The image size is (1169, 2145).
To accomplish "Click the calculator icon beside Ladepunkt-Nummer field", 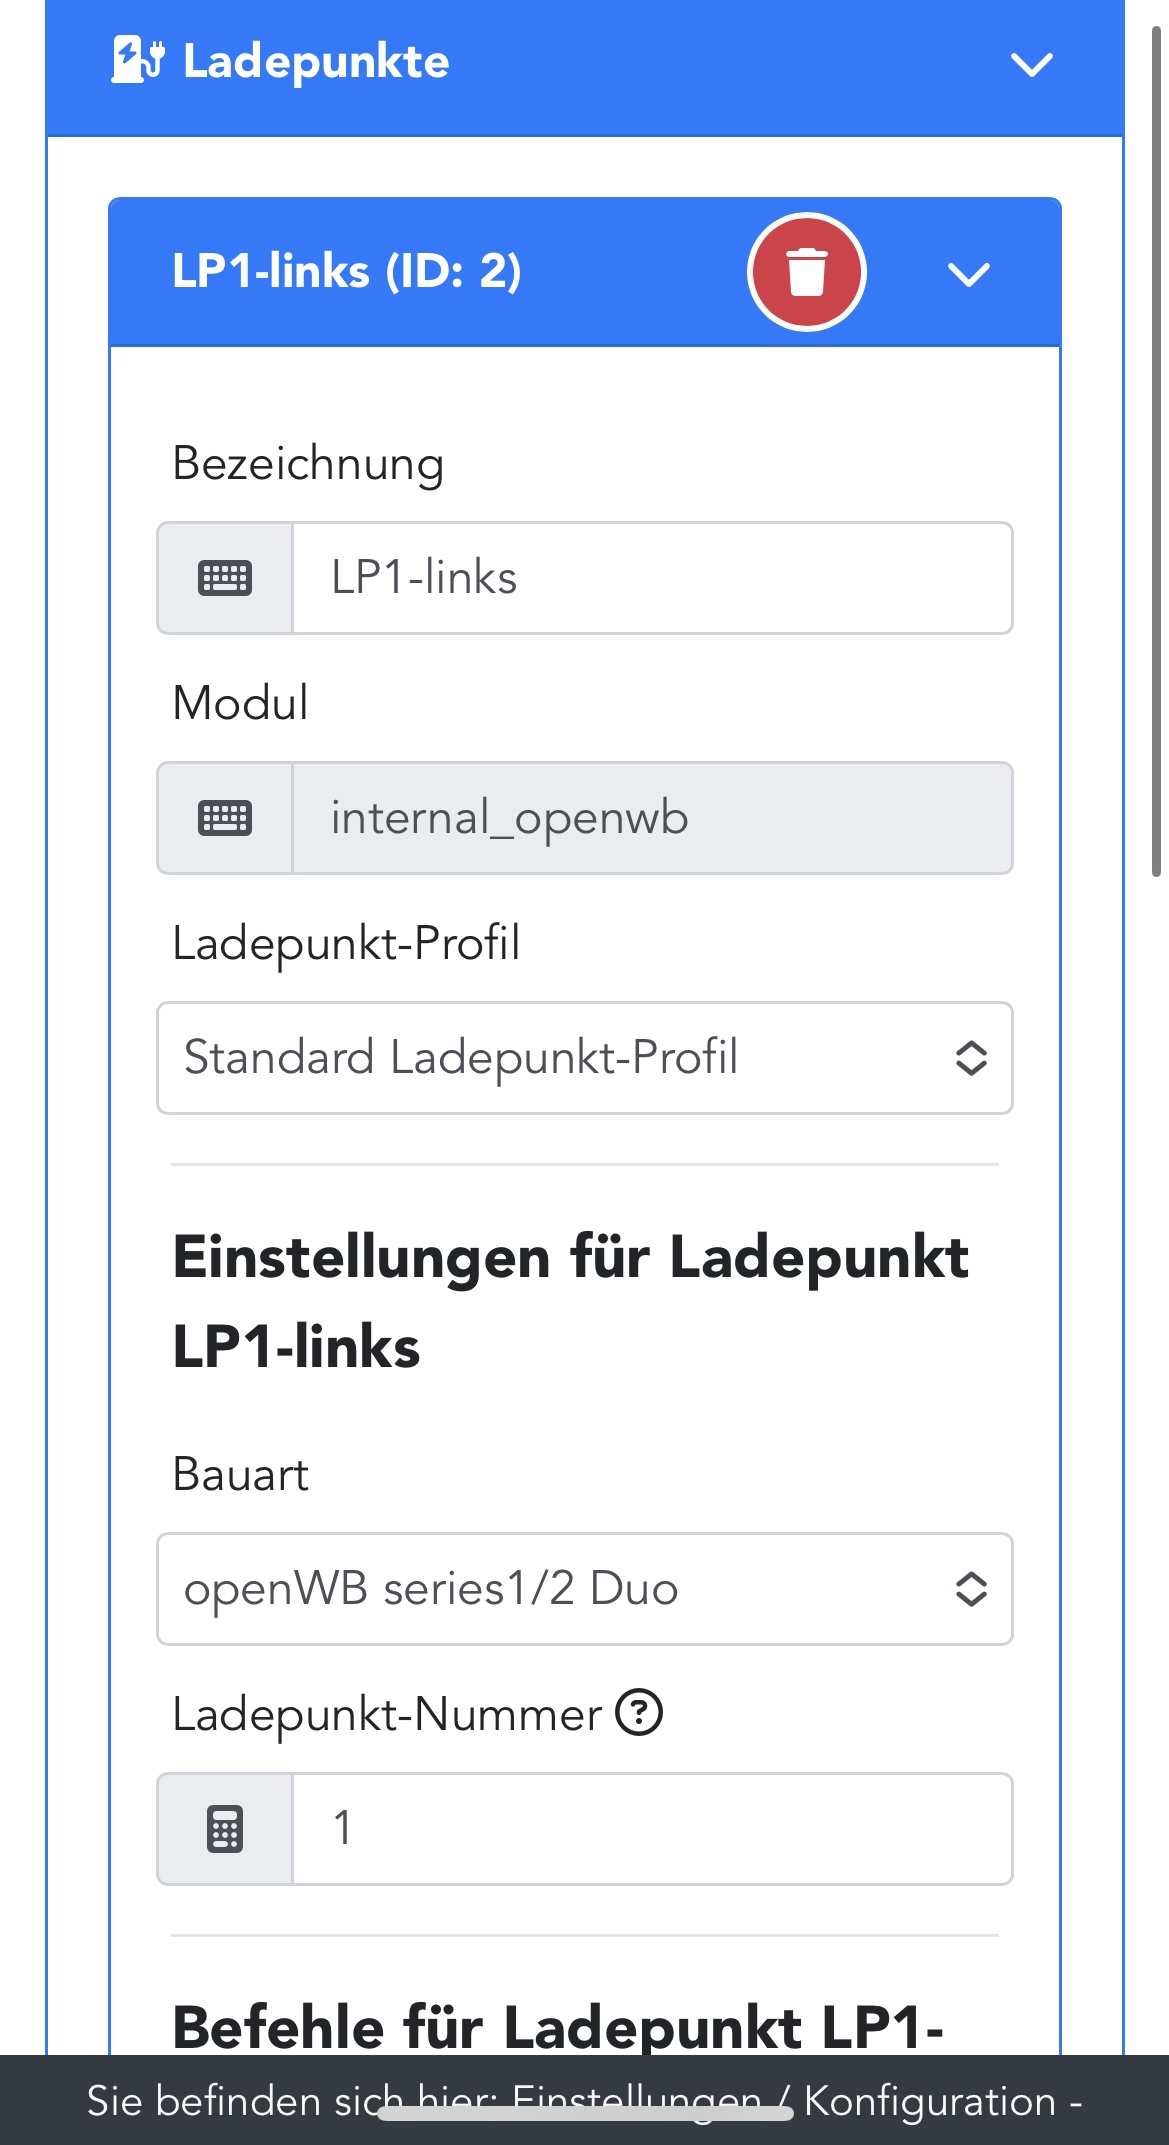I will (225, 1829).
